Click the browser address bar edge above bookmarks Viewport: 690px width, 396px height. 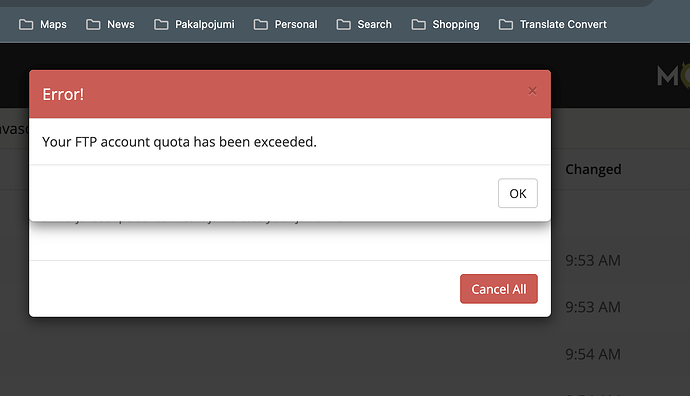[326, 3]
